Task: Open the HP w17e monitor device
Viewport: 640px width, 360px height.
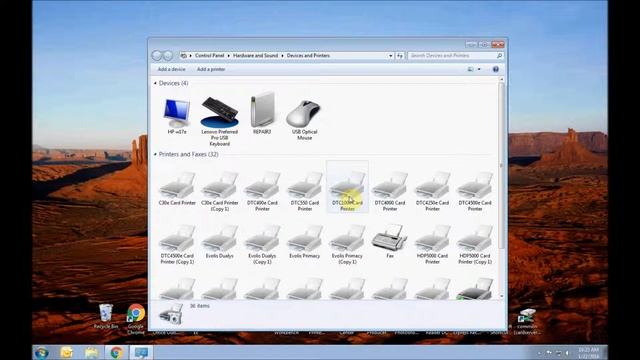Action: [x=177, y=116]
